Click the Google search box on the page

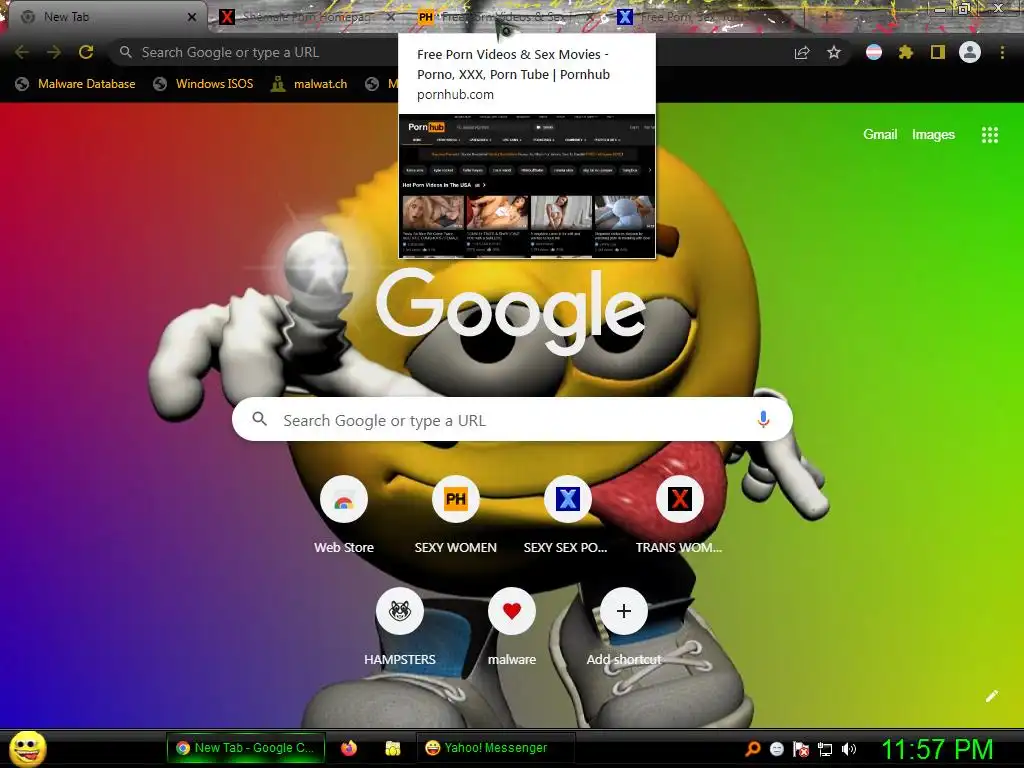point(513,420)
